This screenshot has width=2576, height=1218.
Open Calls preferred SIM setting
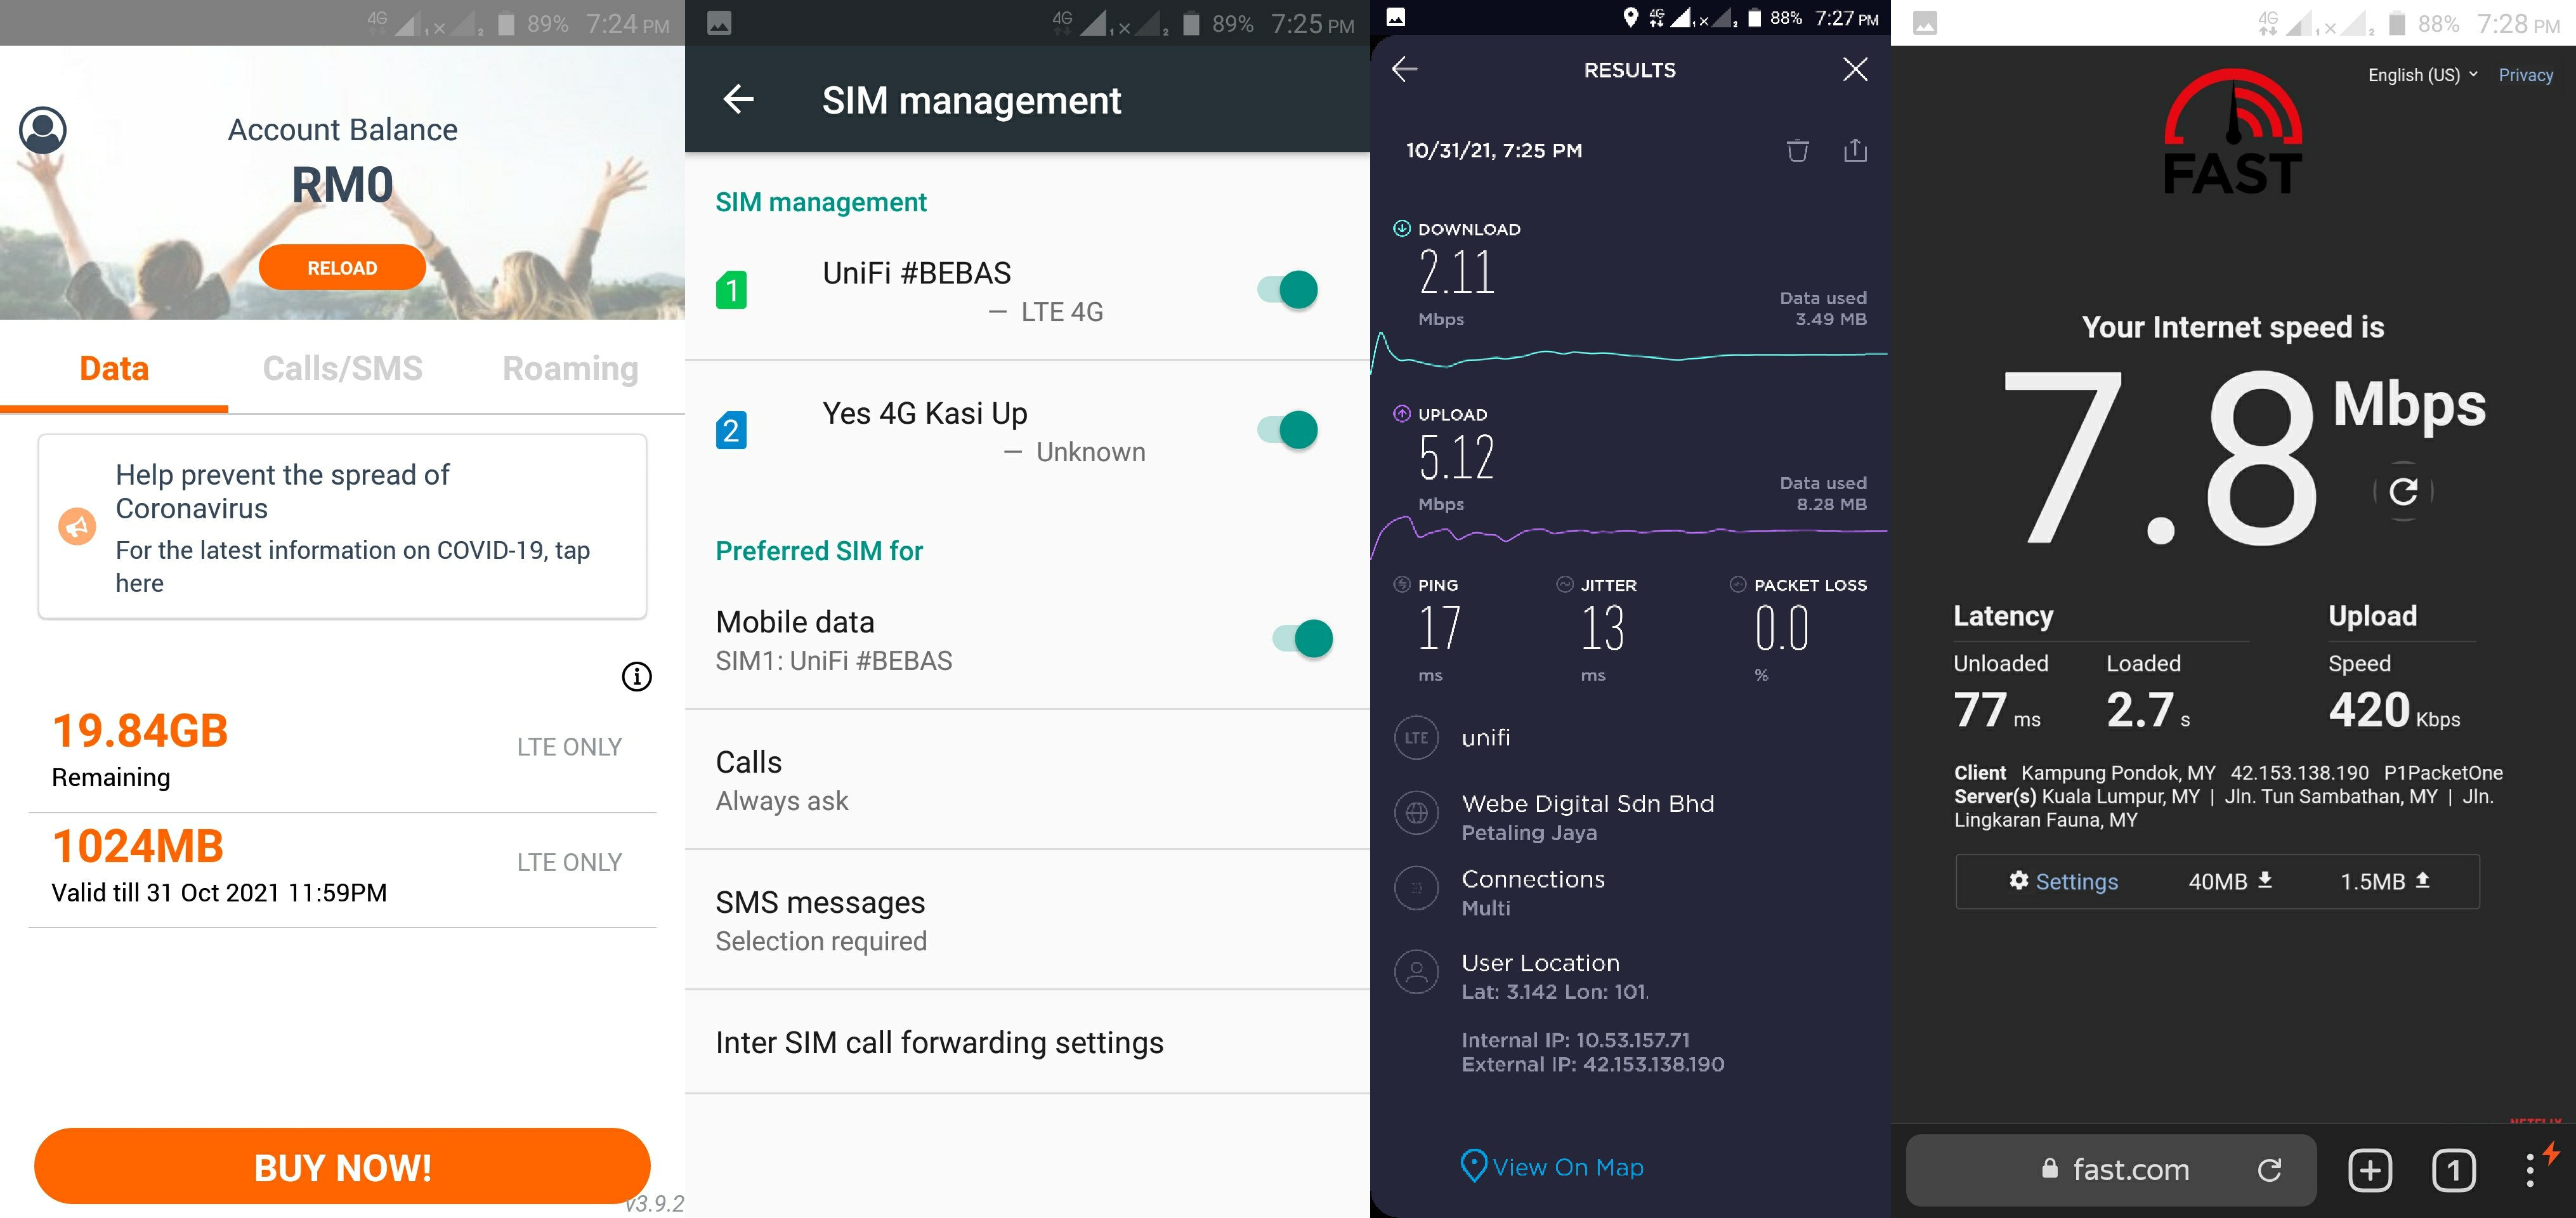pyautogui.click(x=1027, y=780)
